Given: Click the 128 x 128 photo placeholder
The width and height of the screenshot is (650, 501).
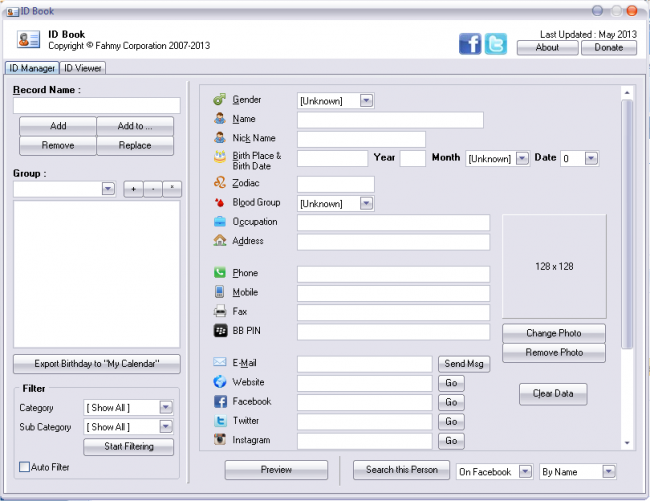Looking at the screenshot, I should 554,266.
